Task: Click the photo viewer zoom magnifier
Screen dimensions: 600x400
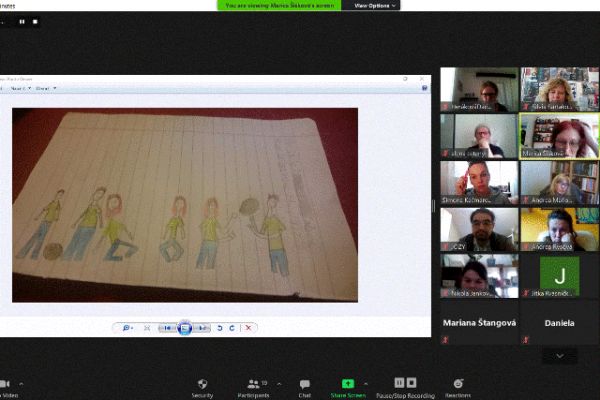Action: point(127,327)
